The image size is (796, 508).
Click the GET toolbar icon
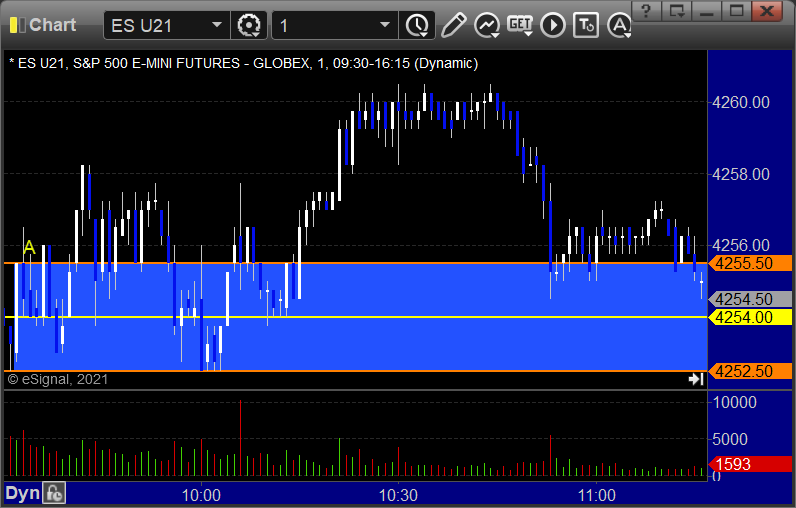(x=520, y=25)
